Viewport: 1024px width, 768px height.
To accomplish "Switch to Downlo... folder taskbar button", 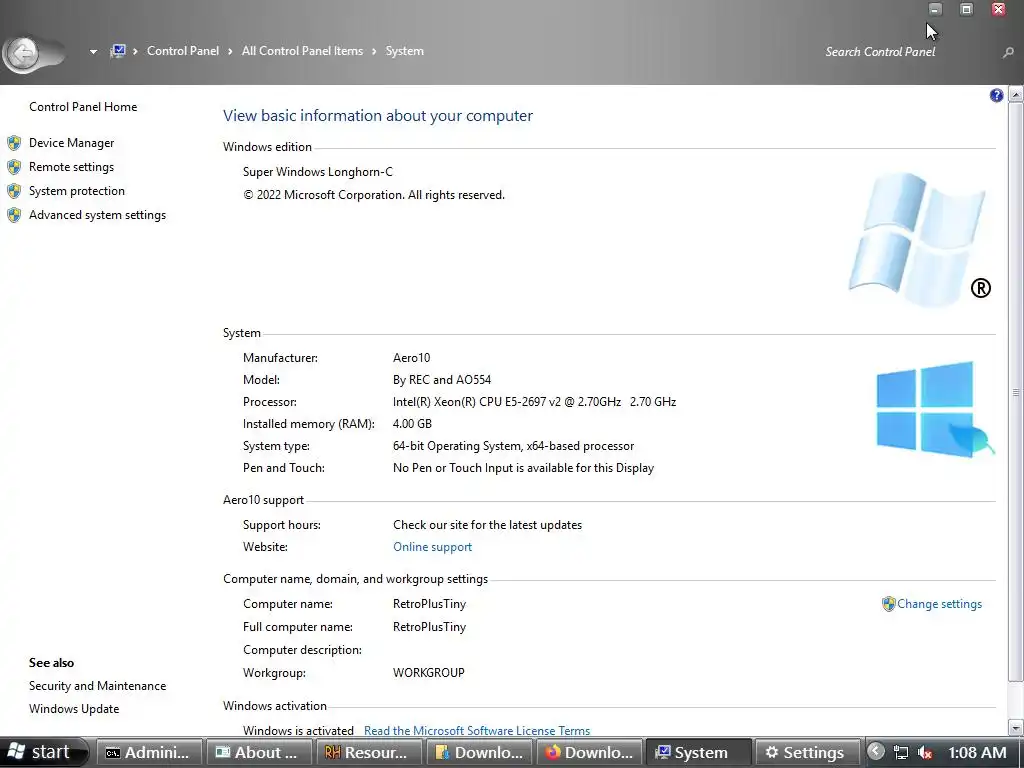I will 479,752.
